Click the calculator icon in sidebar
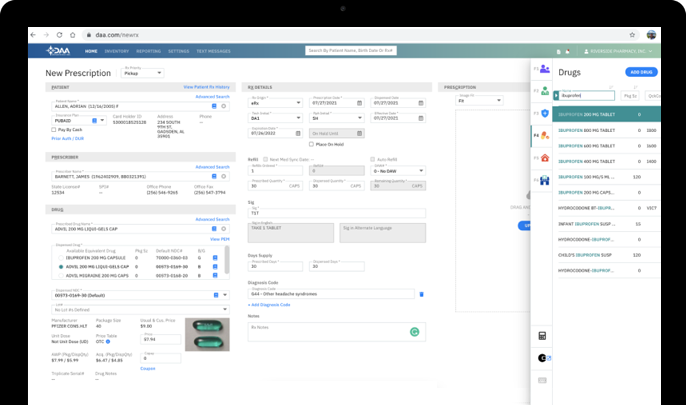 542,336
